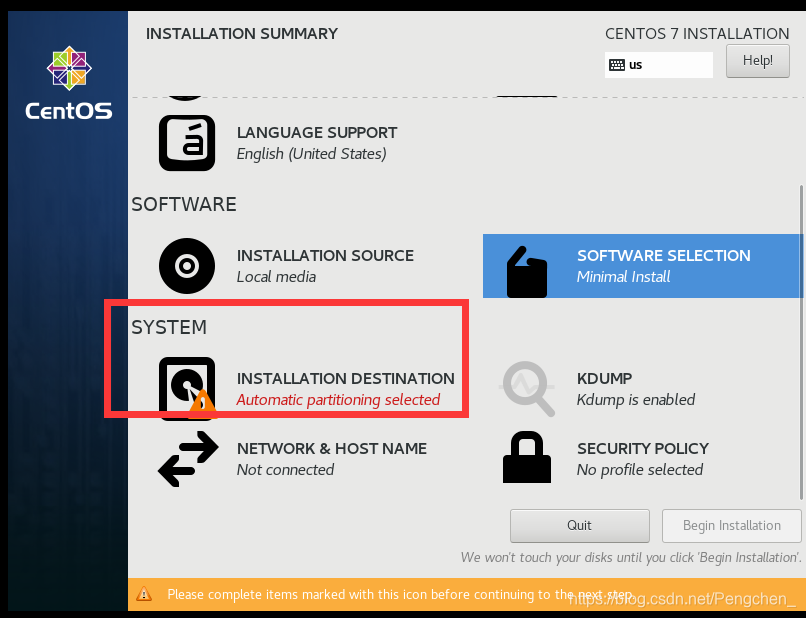The width and height of the screenshot is (806, 618).
Task: Click the warning triangle in orange notice bar
Action: pyautogui.click(x=144, y=594)
